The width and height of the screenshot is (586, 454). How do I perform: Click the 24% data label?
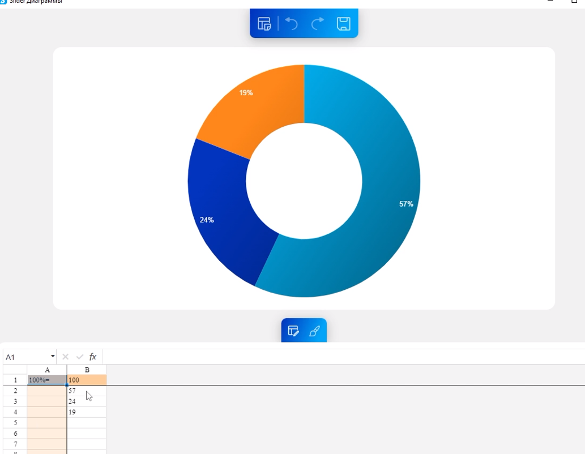pyautogui.click(x=207, y=220)
